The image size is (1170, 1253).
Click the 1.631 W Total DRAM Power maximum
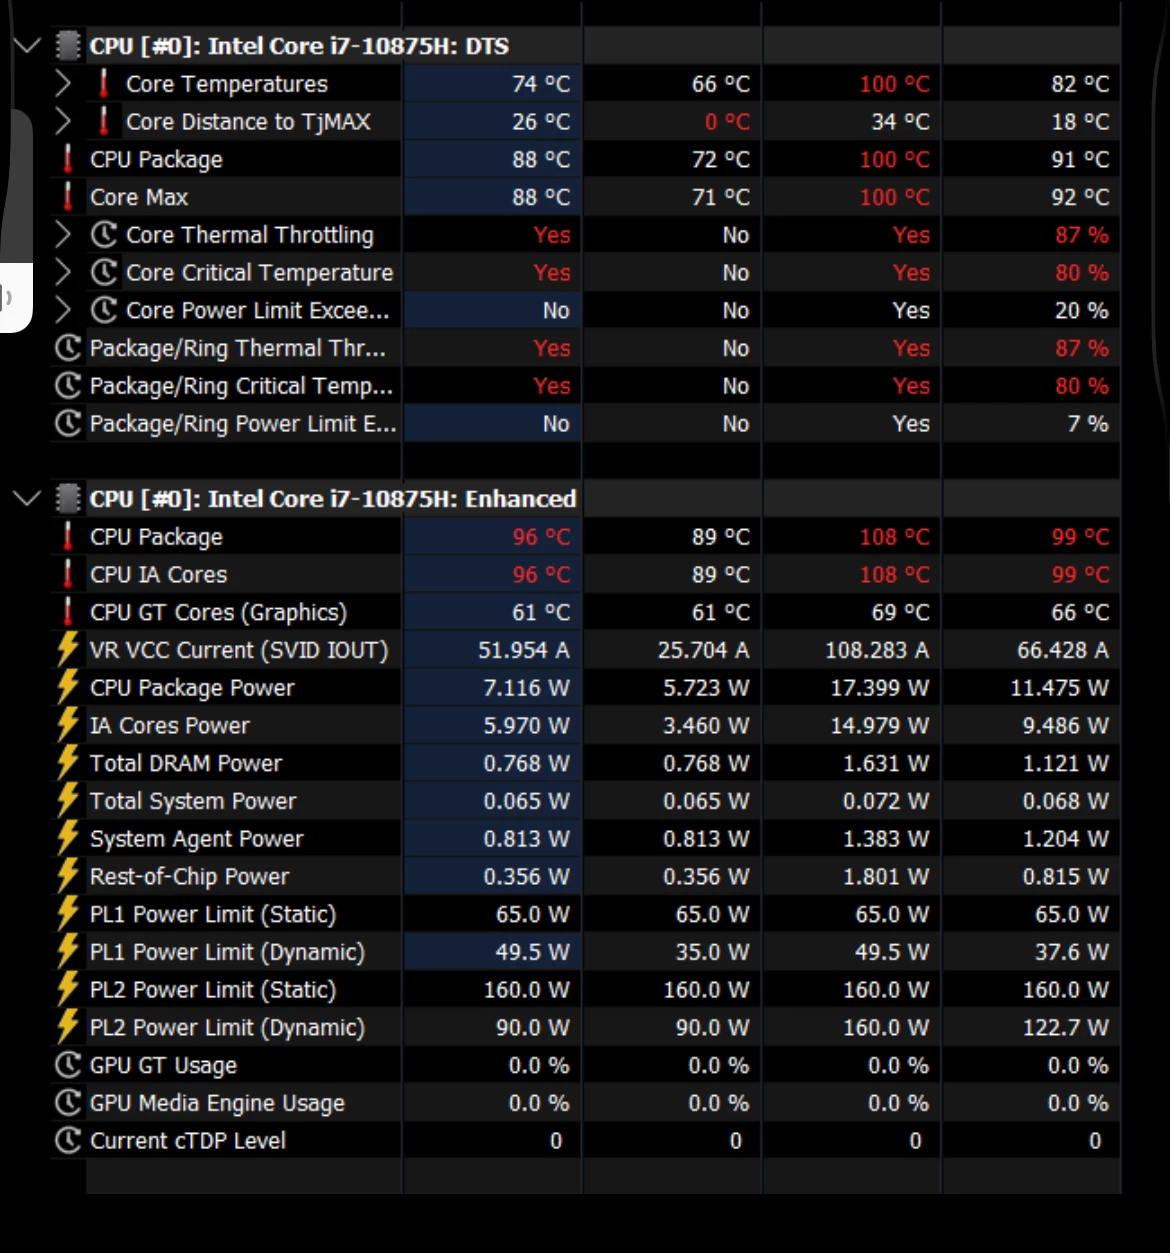click(886, 763)
